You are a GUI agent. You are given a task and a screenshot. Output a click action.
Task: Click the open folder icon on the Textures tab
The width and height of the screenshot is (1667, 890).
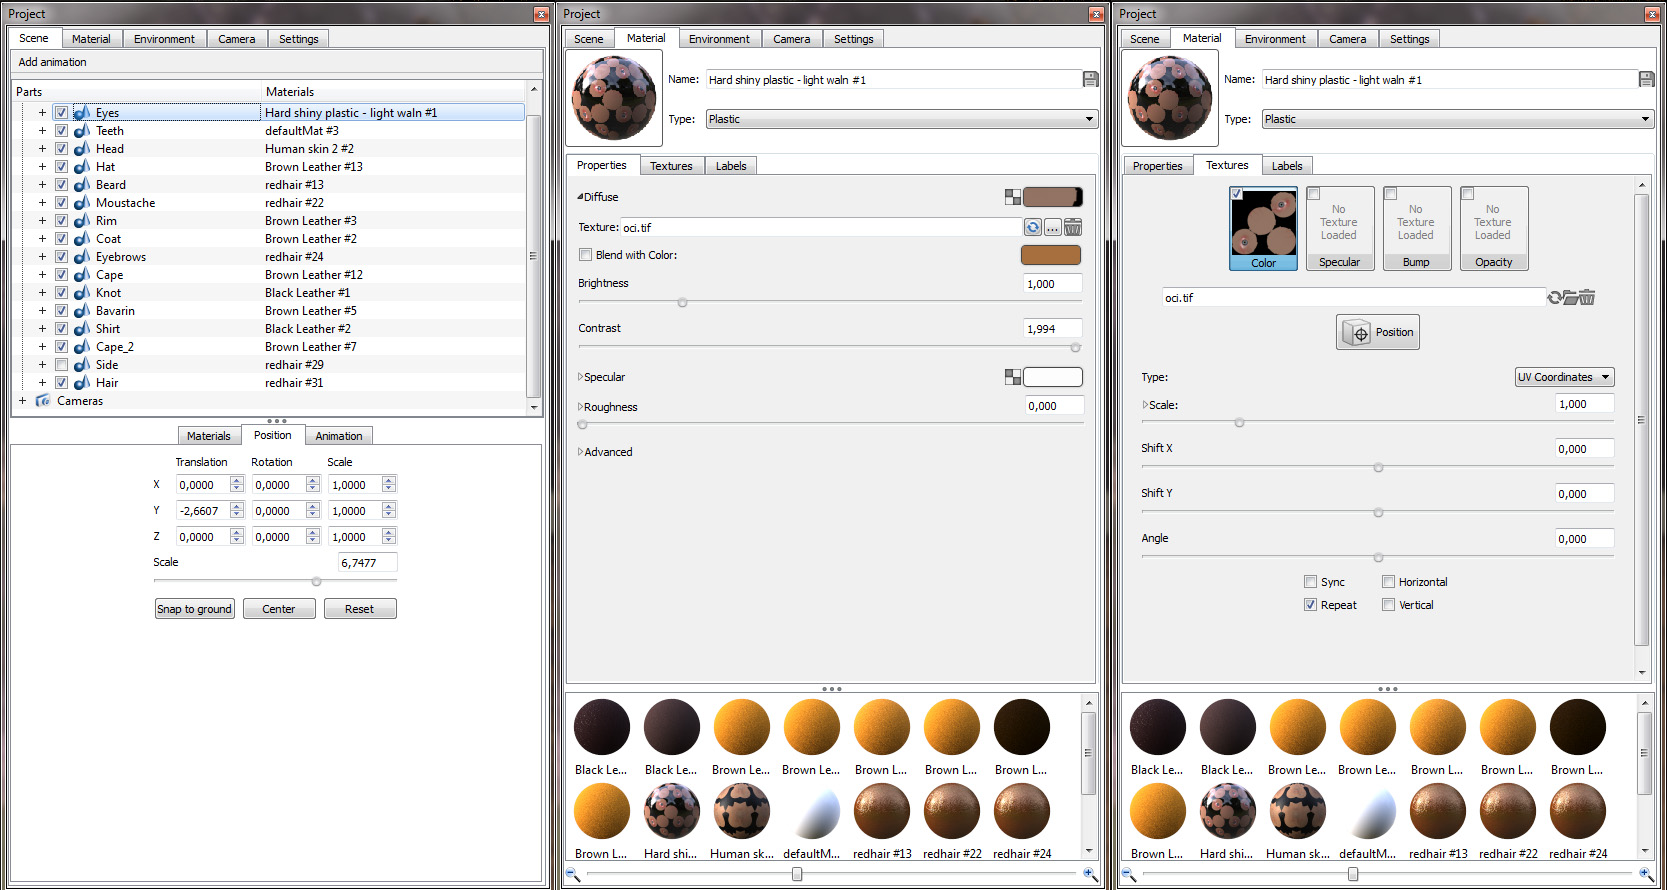click(x=1570, y=297)
